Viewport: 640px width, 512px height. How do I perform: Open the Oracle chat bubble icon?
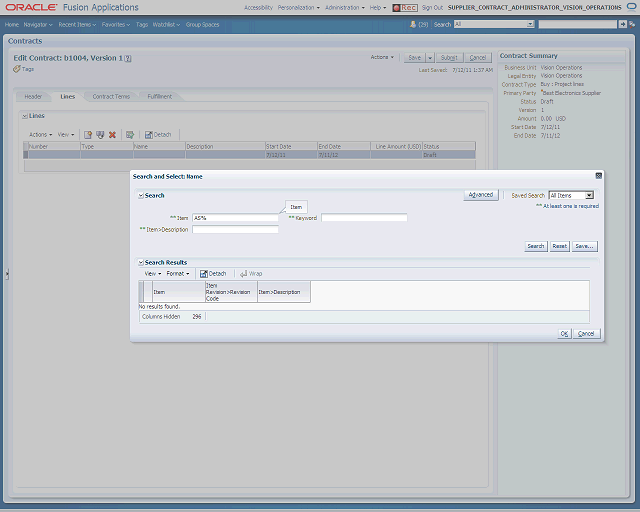tap(631, 7)
